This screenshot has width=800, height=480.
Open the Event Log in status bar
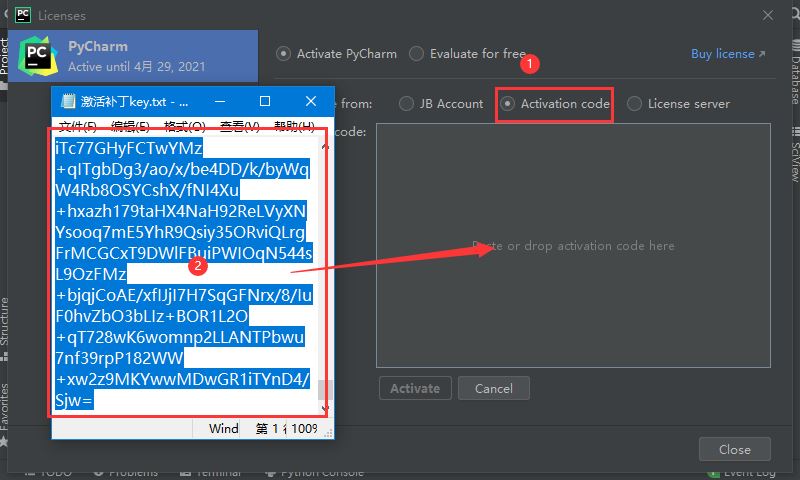click(x=742, y=473)
